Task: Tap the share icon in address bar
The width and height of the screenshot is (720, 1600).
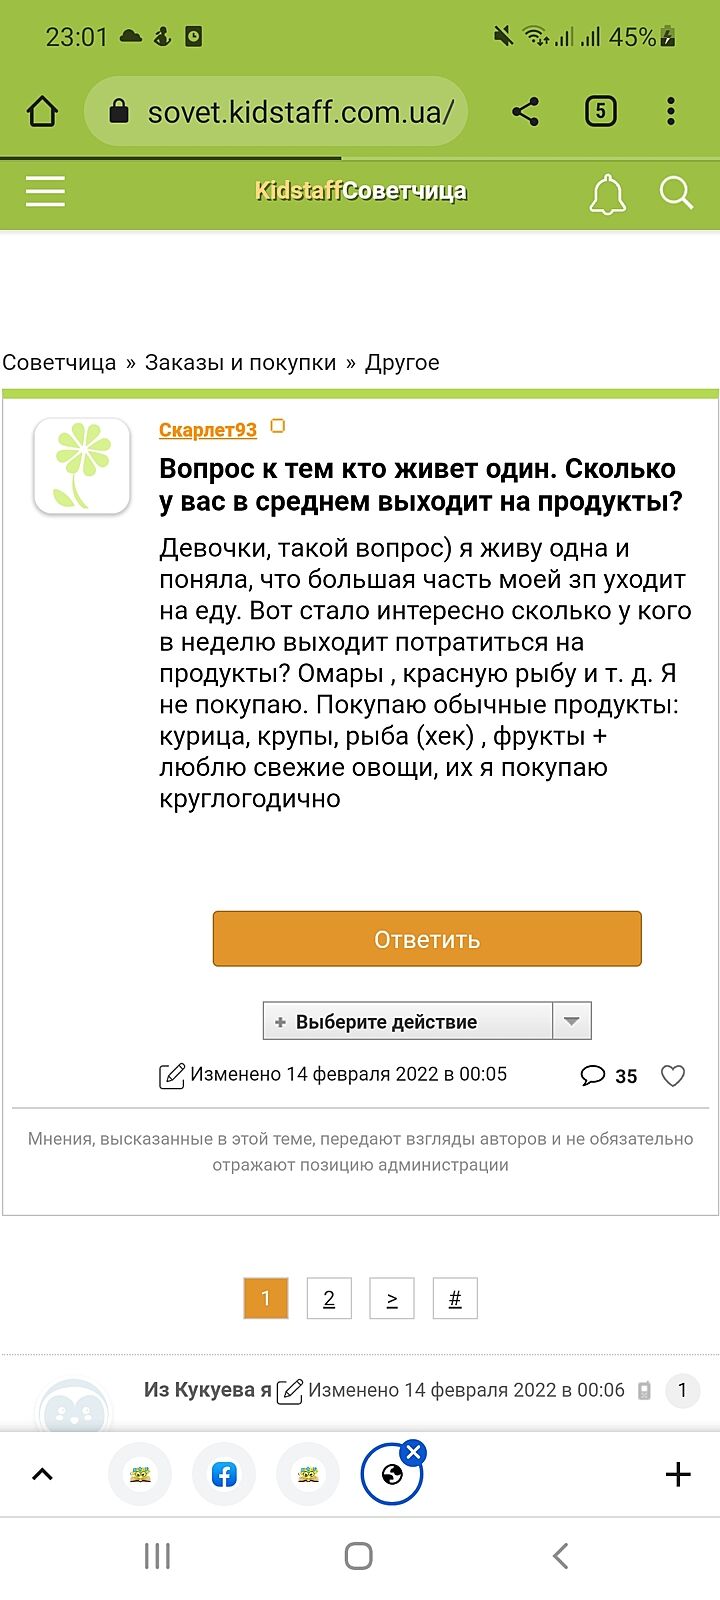Action: point(525,111)
